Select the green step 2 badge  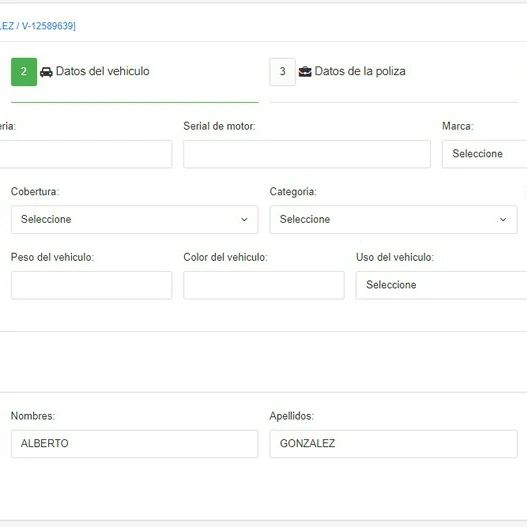(x=24, y=72)
